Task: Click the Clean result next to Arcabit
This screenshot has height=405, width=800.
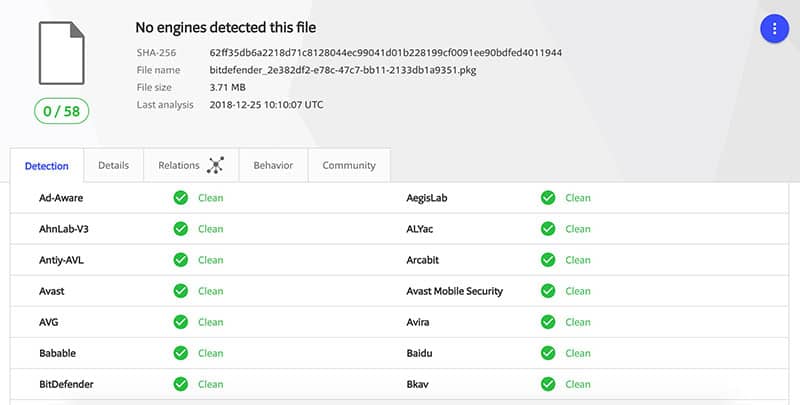Action: [x=578, y=260]
